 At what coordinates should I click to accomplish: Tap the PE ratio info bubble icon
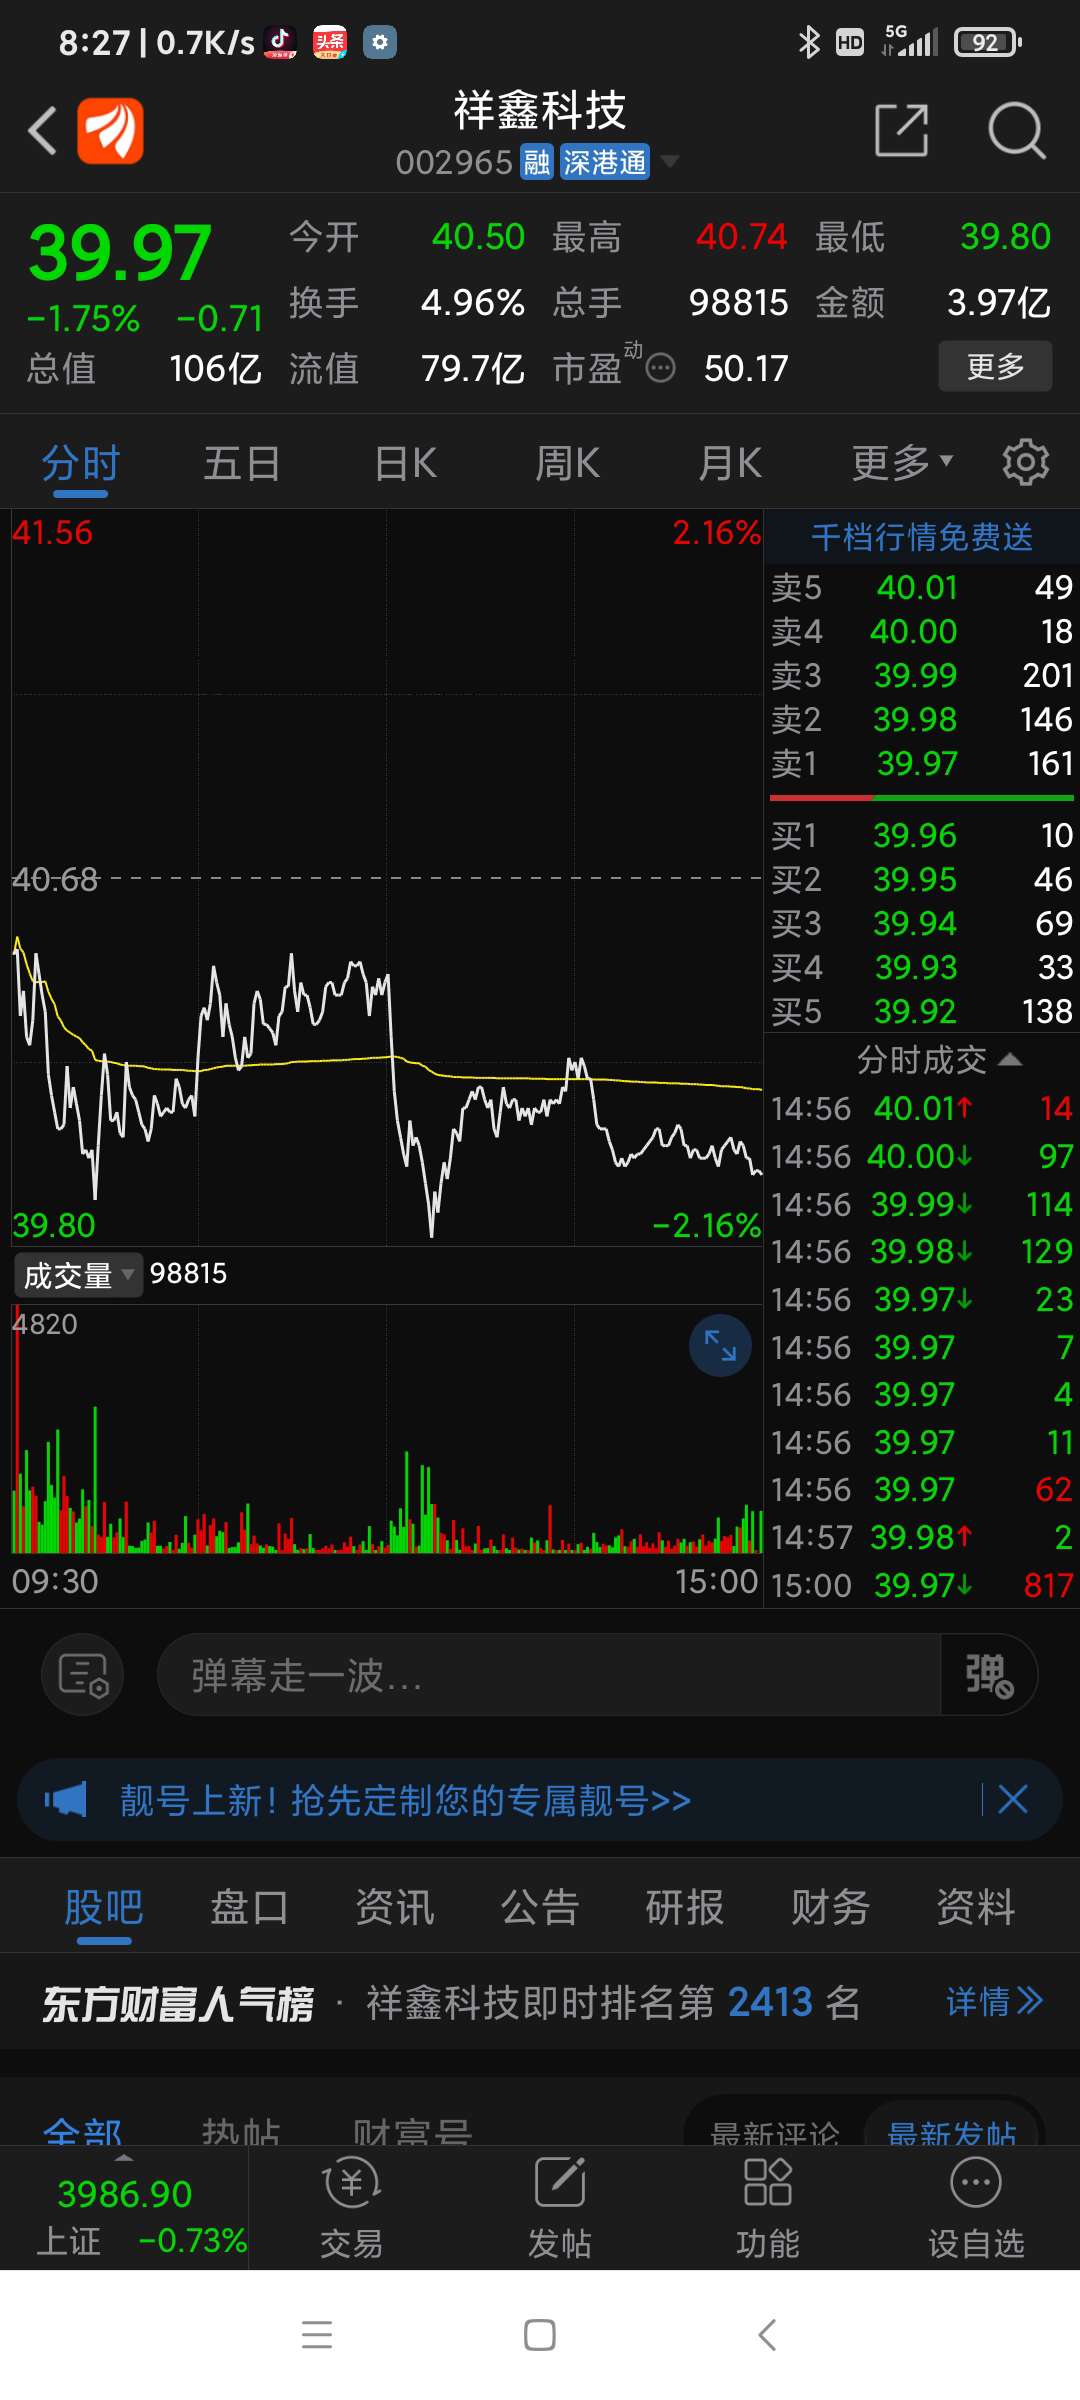coord(660,369)
